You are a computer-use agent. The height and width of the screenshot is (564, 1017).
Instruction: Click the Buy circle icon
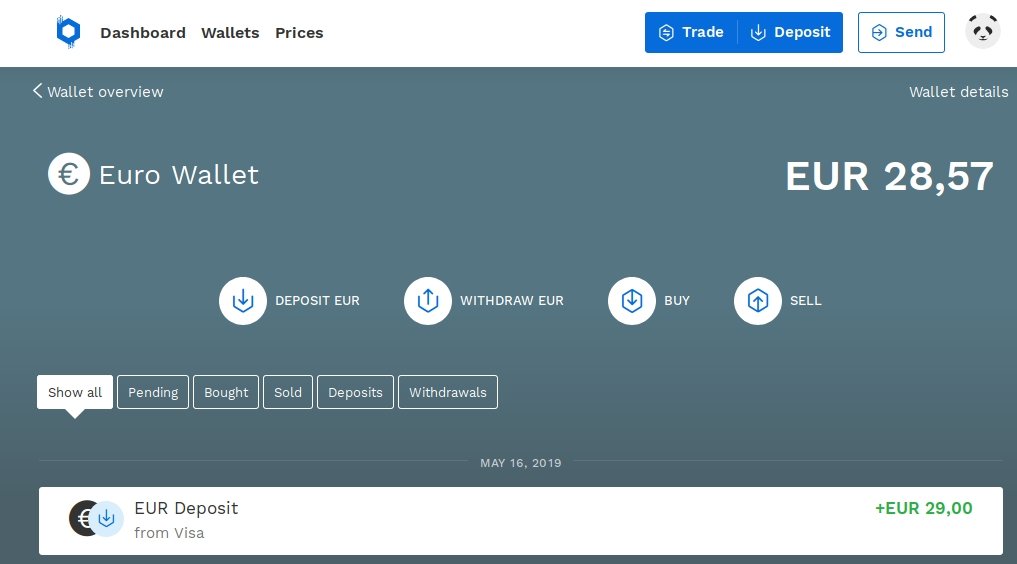(632, 301)
